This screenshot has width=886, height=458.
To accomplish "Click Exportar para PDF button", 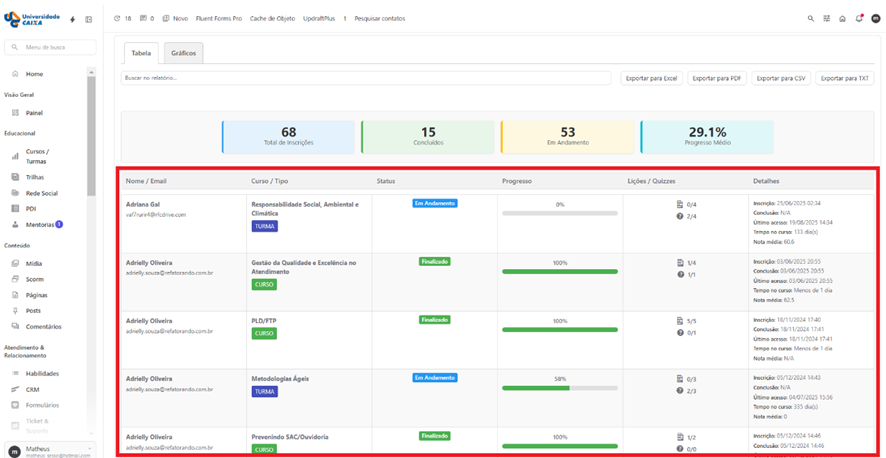I will point(717,78).
